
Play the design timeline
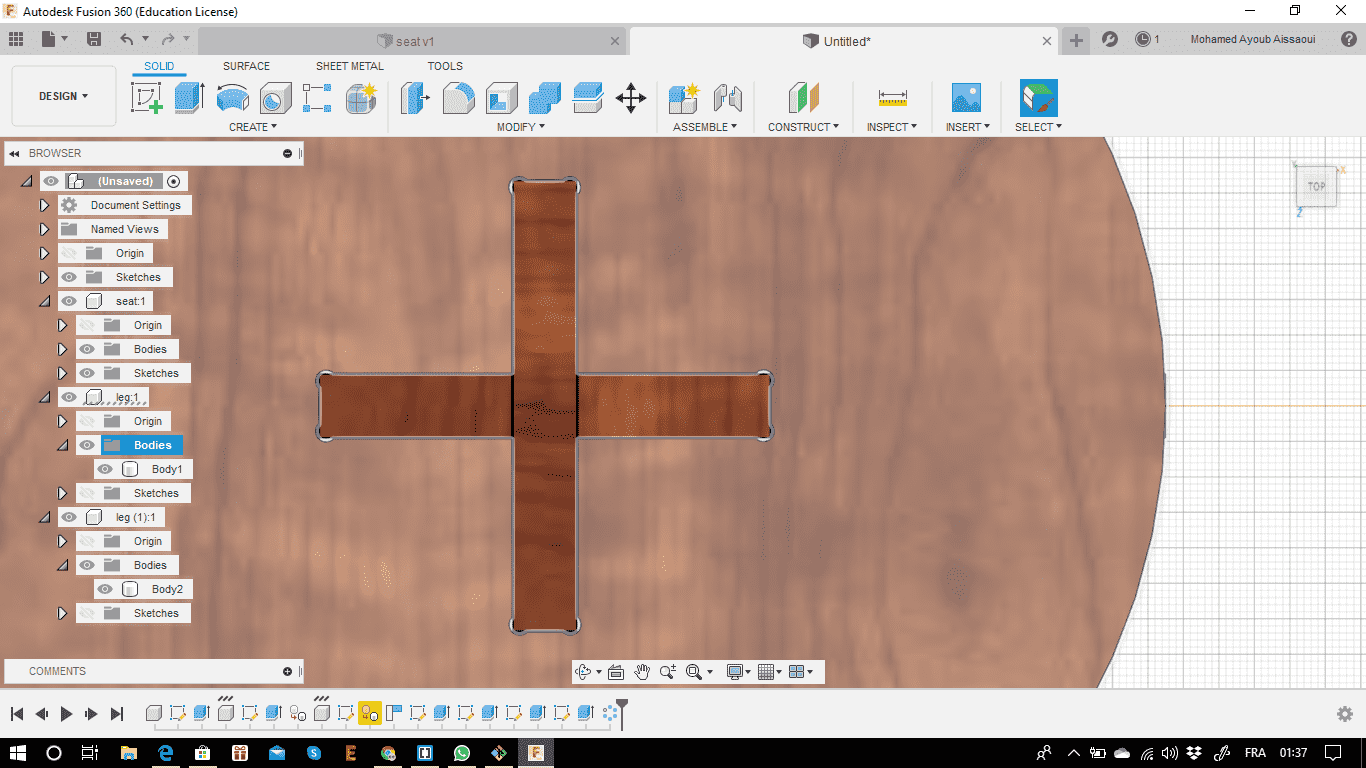(x=66, y=714)
